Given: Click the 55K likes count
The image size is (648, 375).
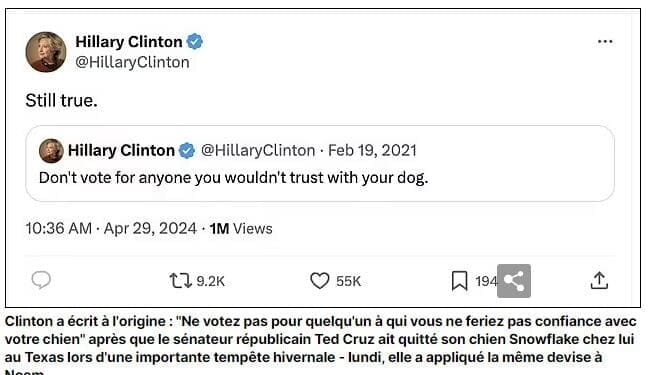Looking at the screenshot, I should pos(348,281).
